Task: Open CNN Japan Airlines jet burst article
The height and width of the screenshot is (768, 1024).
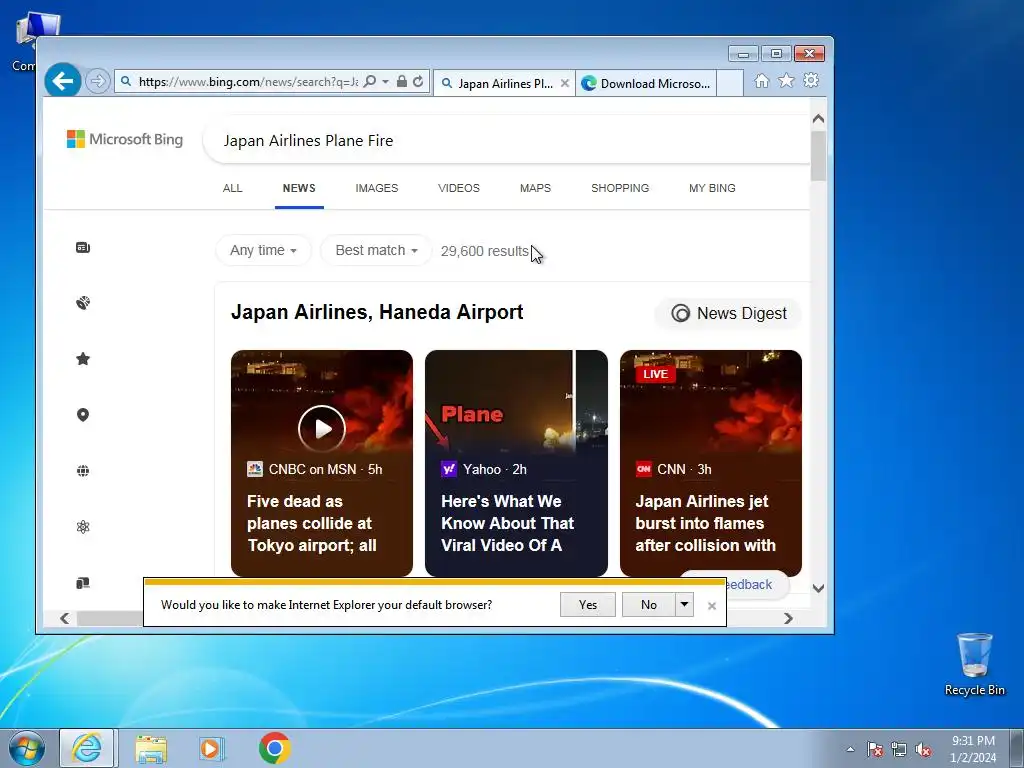Action: [x=705, y=523]
